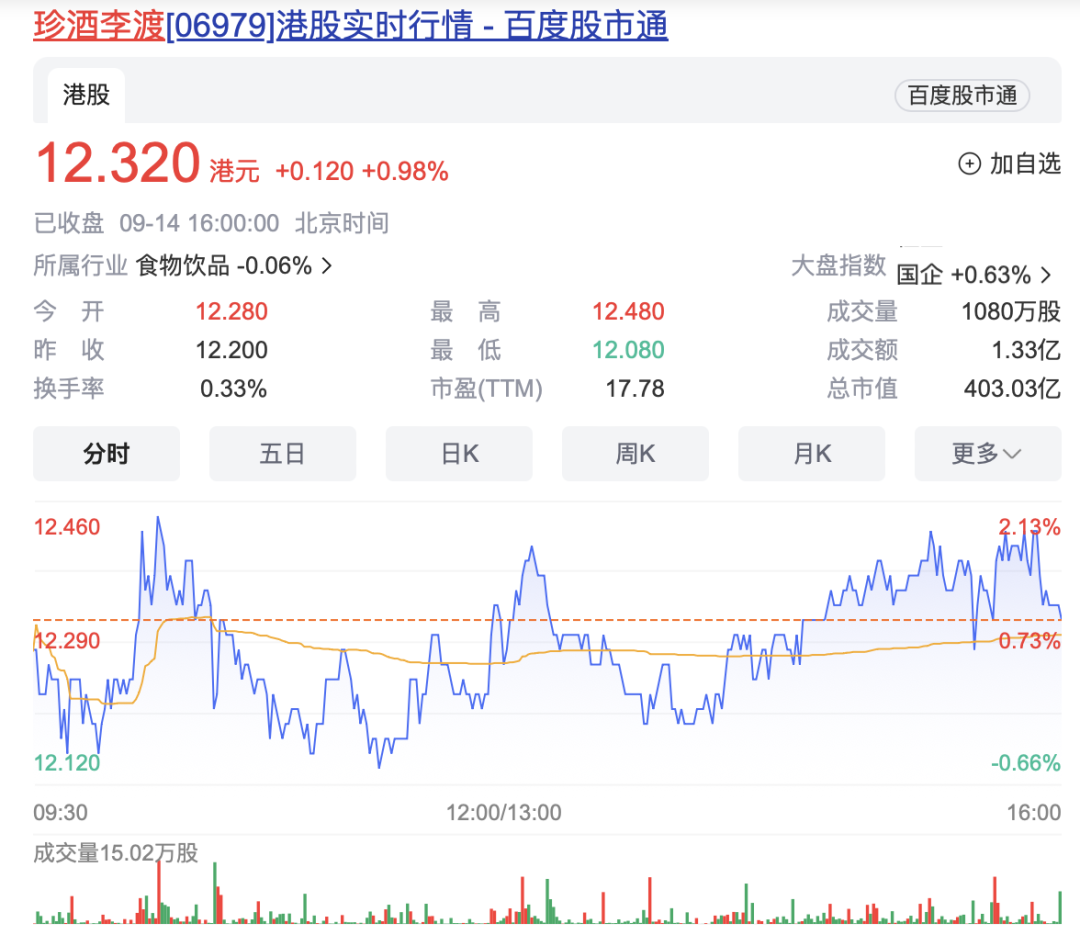This screenshot has height=946, width=1080.
Task: Click the 成交量15.02万股 volume label
Action: point(116,853)
